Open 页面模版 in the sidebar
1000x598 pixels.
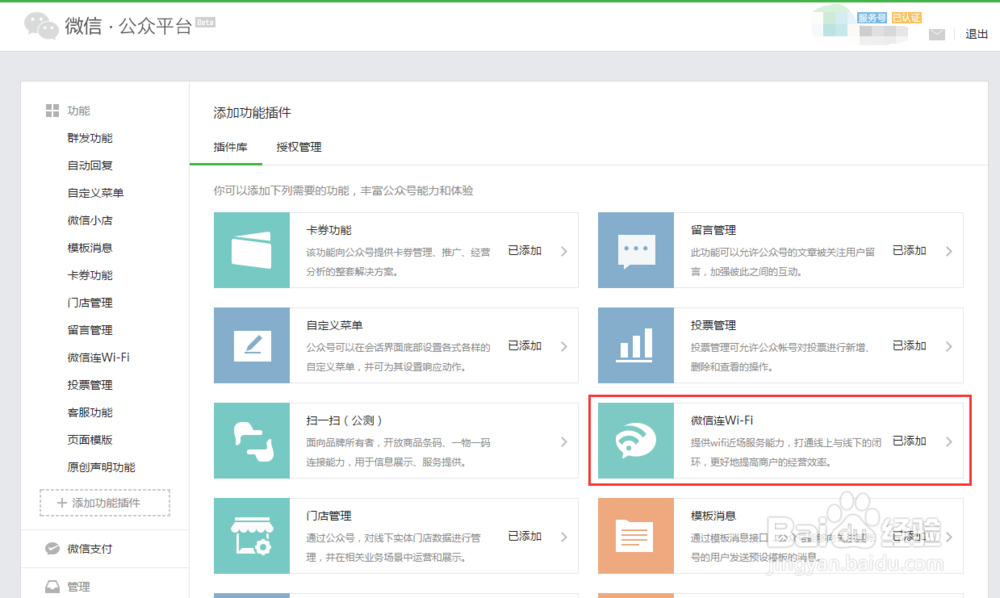[x=90, y=440]
